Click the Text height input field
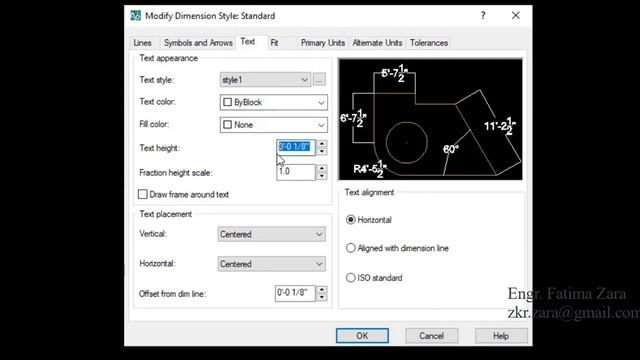Image resolution: width=640 pixels, height=360 pixels. click(x=296, y=147)
